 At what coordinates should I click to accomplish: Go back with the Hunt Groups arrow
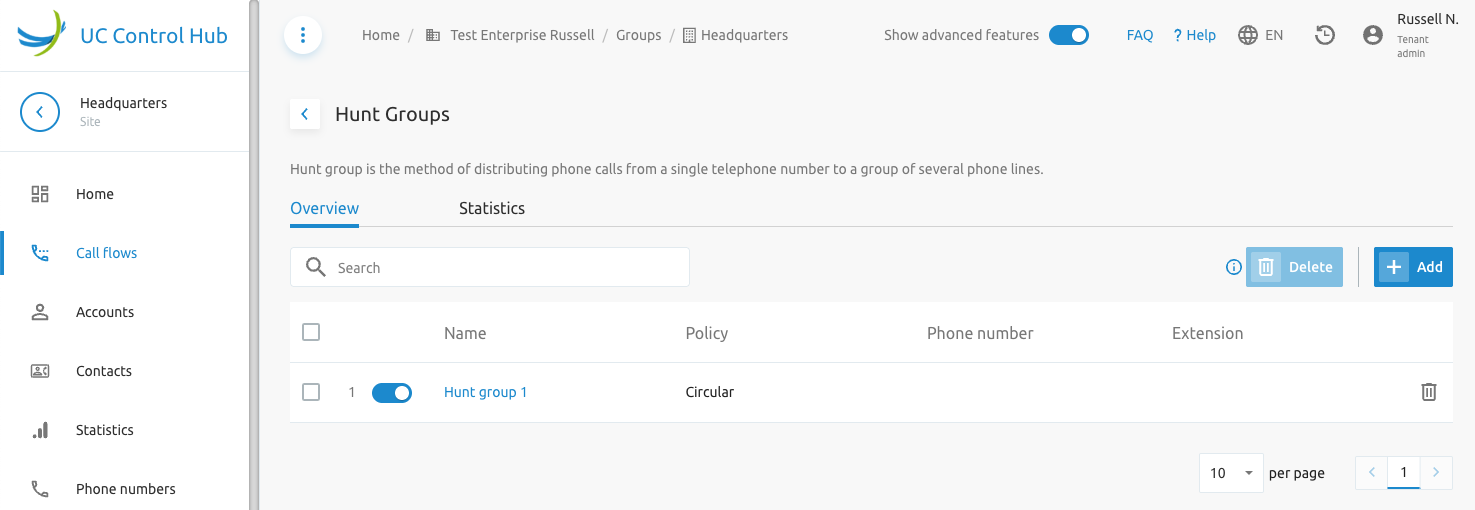pos(305,114)
